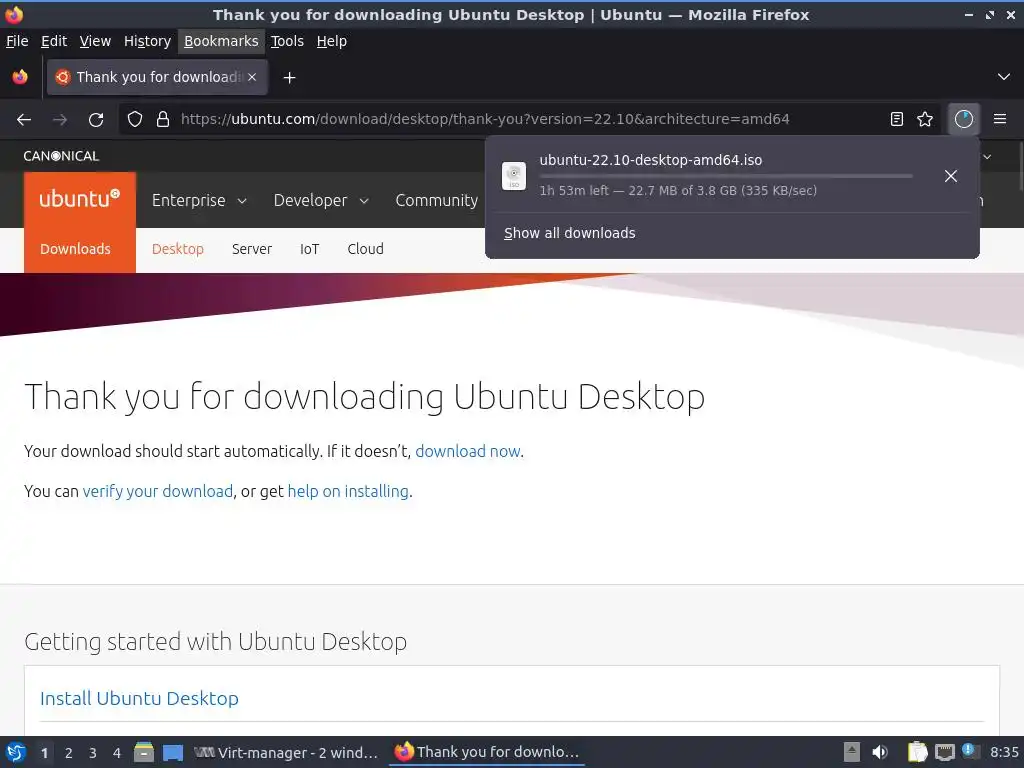
Task: Open a new tab
Action: click(289, 78)
